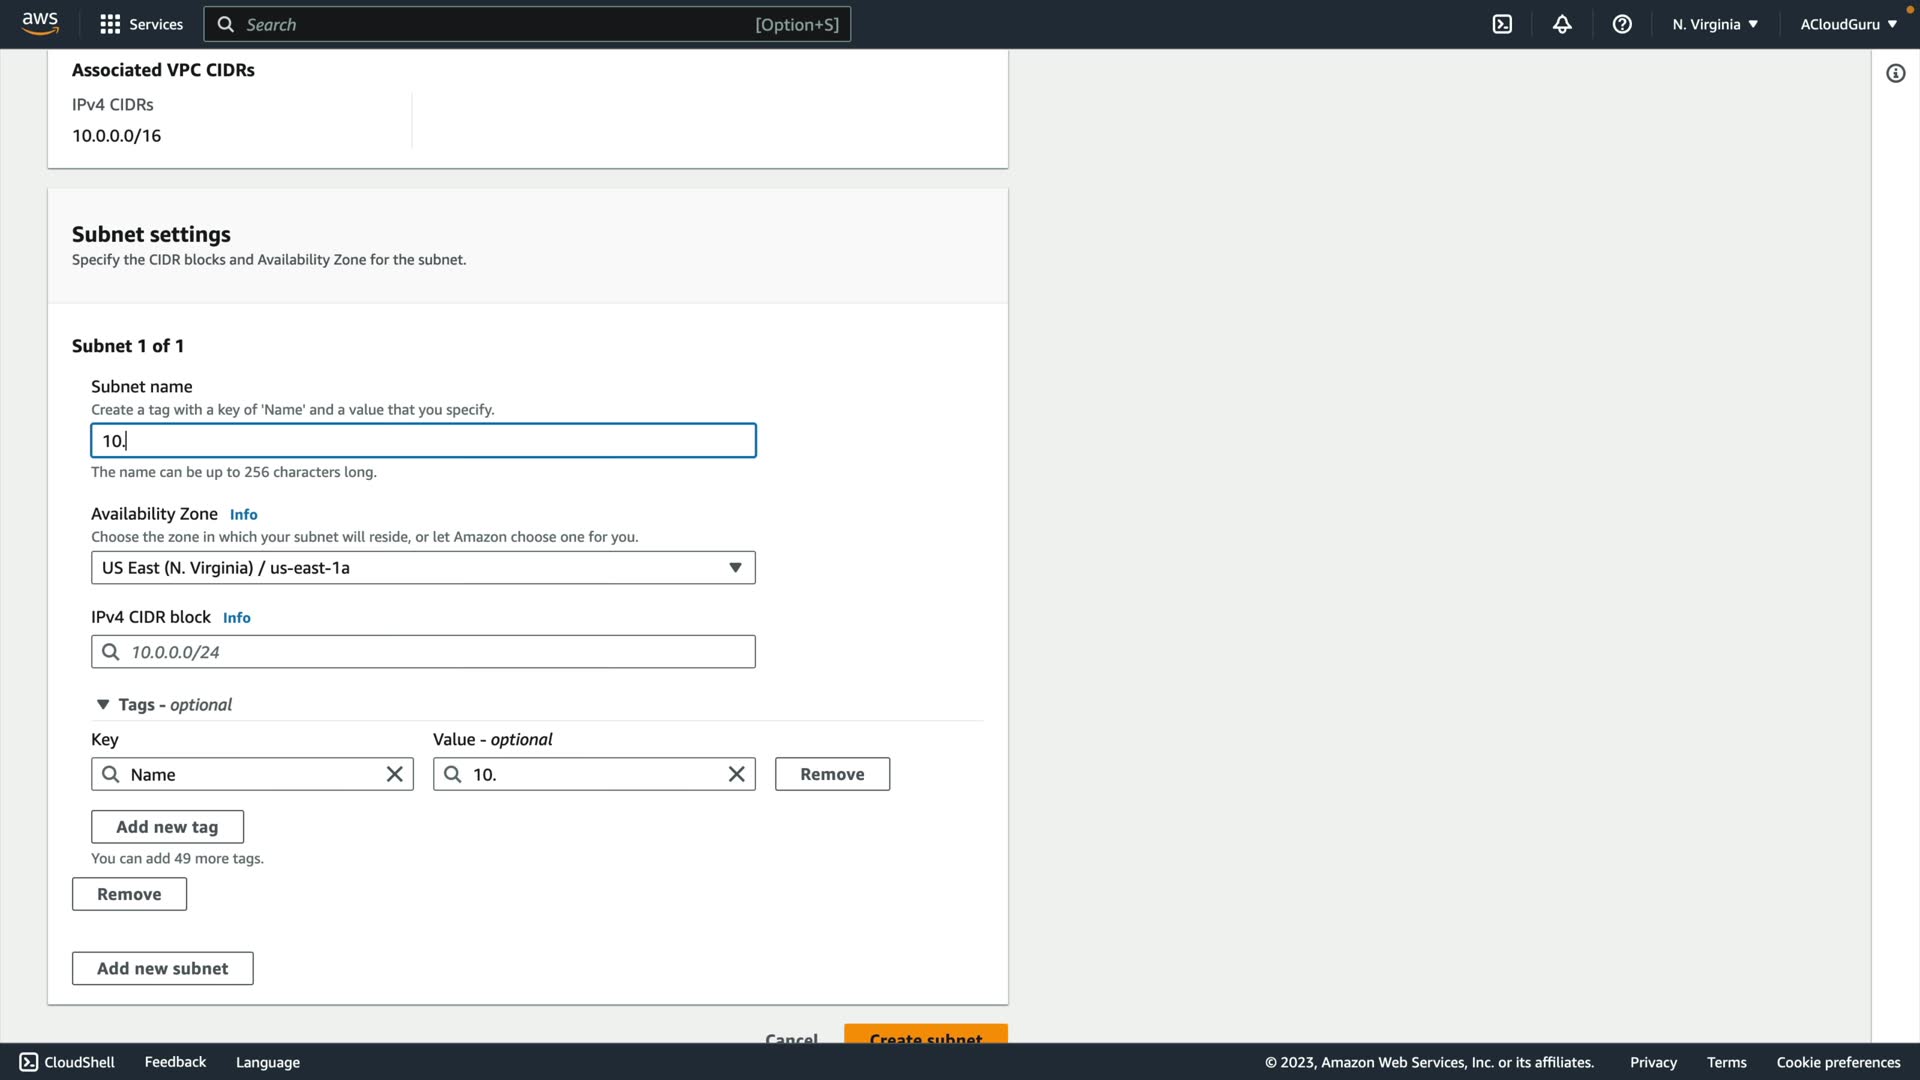Open the N. Virginia region dropdown
1920x1080 pixels.
pyautogui.click(x=1714, y=24)
